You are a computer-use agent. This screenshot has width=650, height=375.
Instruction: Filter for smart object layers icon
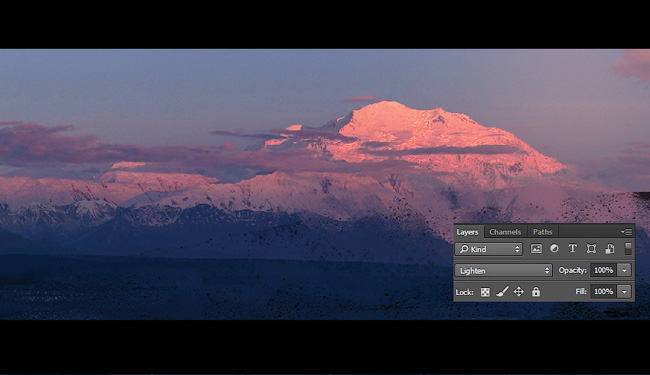point(610,249)
